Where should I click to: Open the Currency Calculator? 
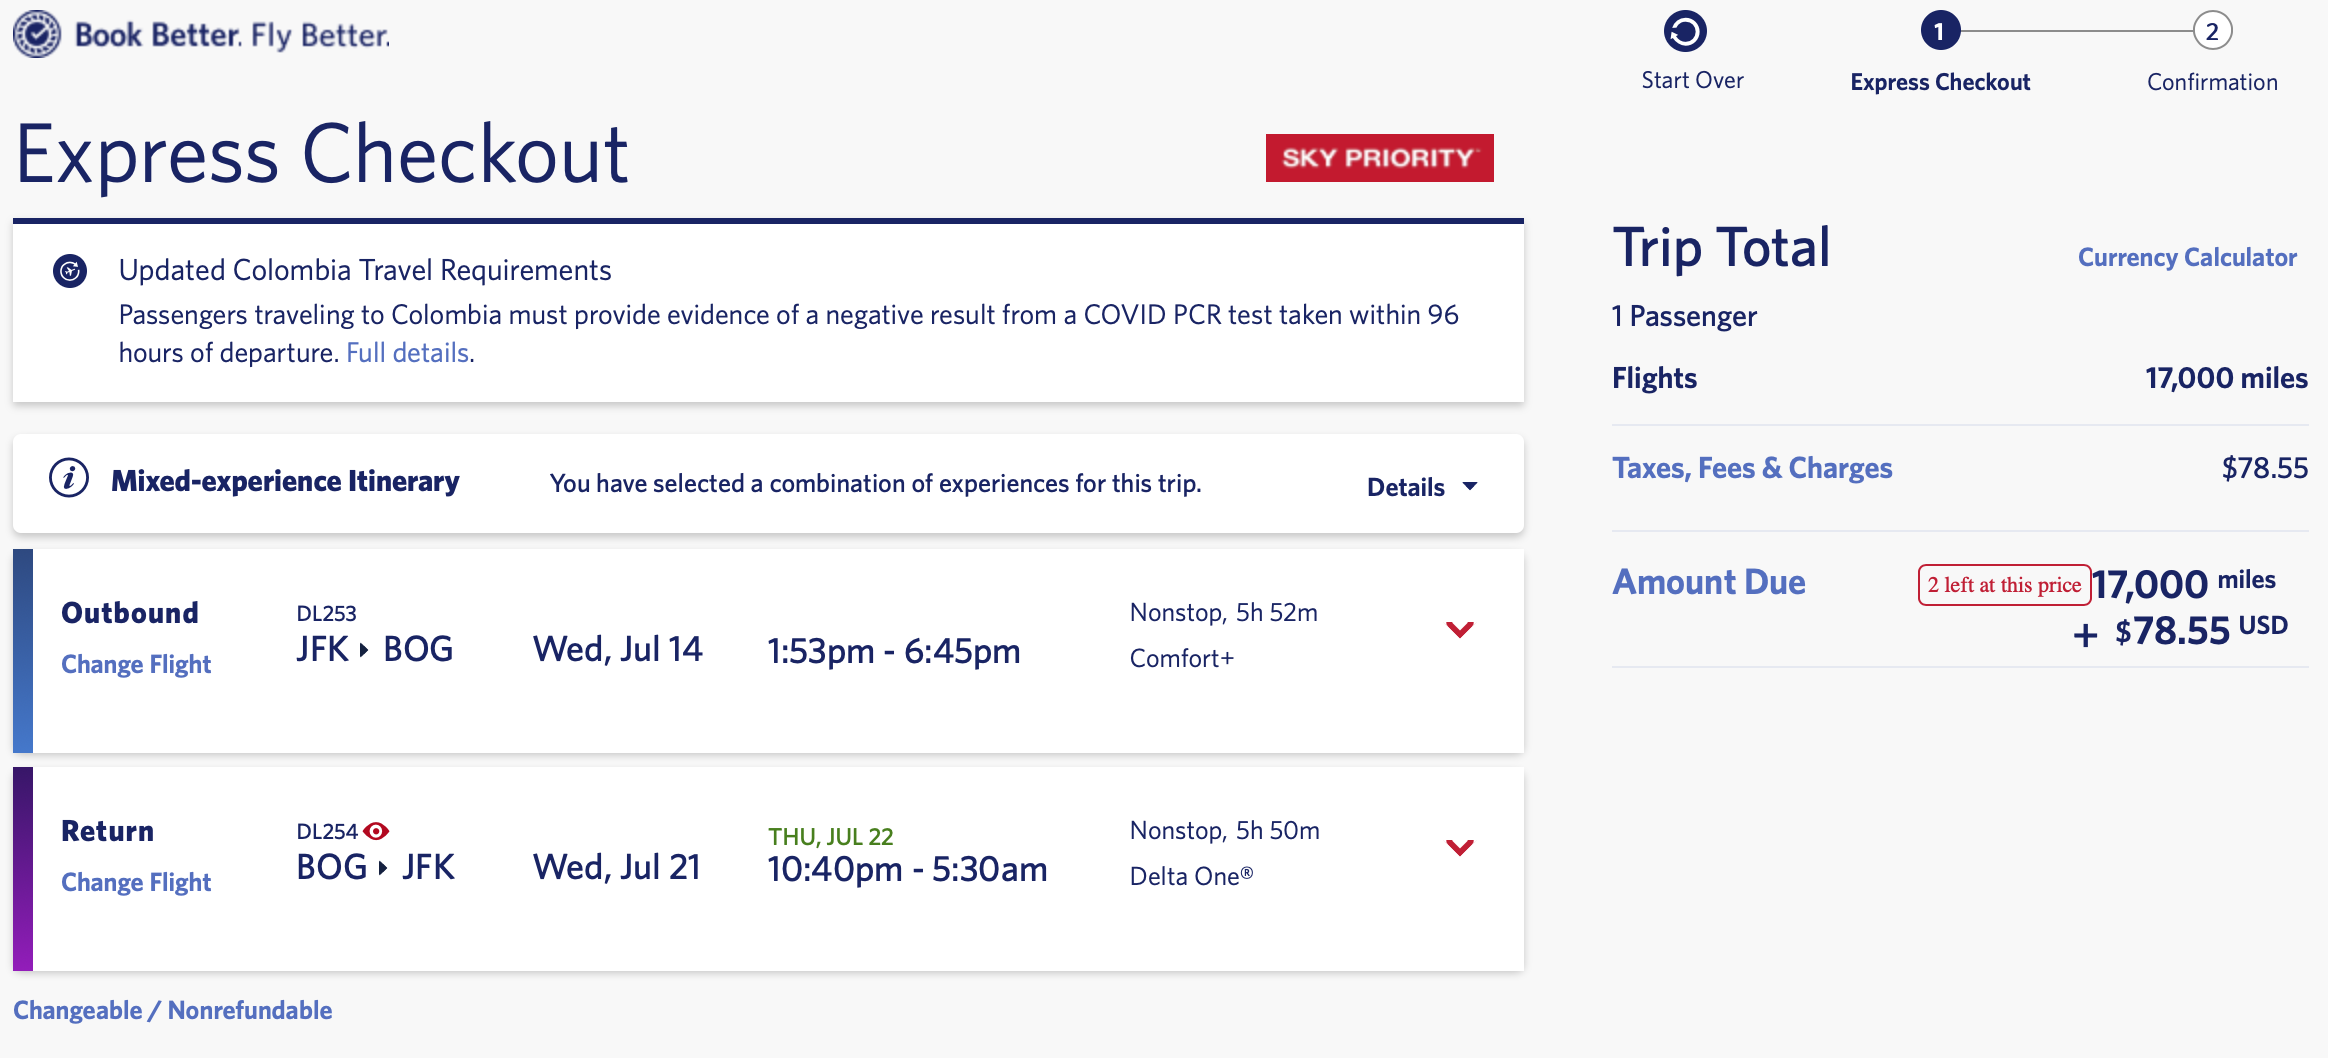[2186, 257]
